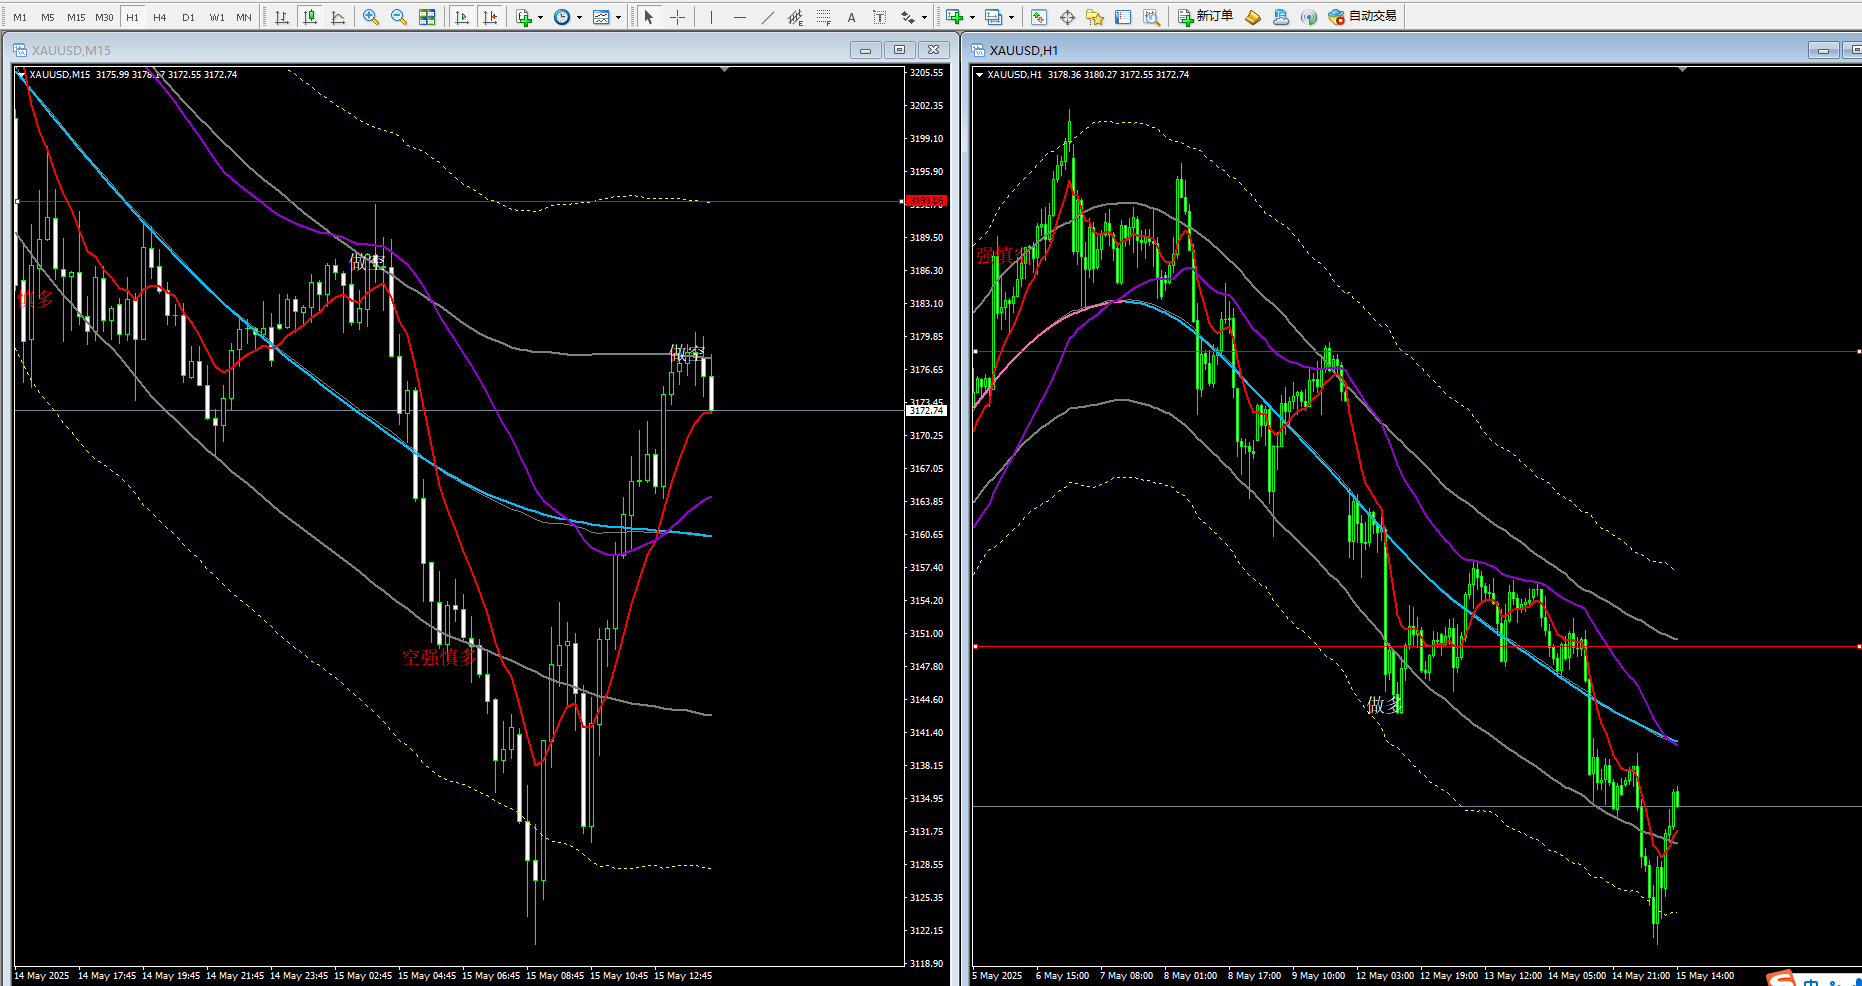The width and height of the screenshot is (1862, 986).
Task: Show the Data Window panel
Action: point(1067,17)
